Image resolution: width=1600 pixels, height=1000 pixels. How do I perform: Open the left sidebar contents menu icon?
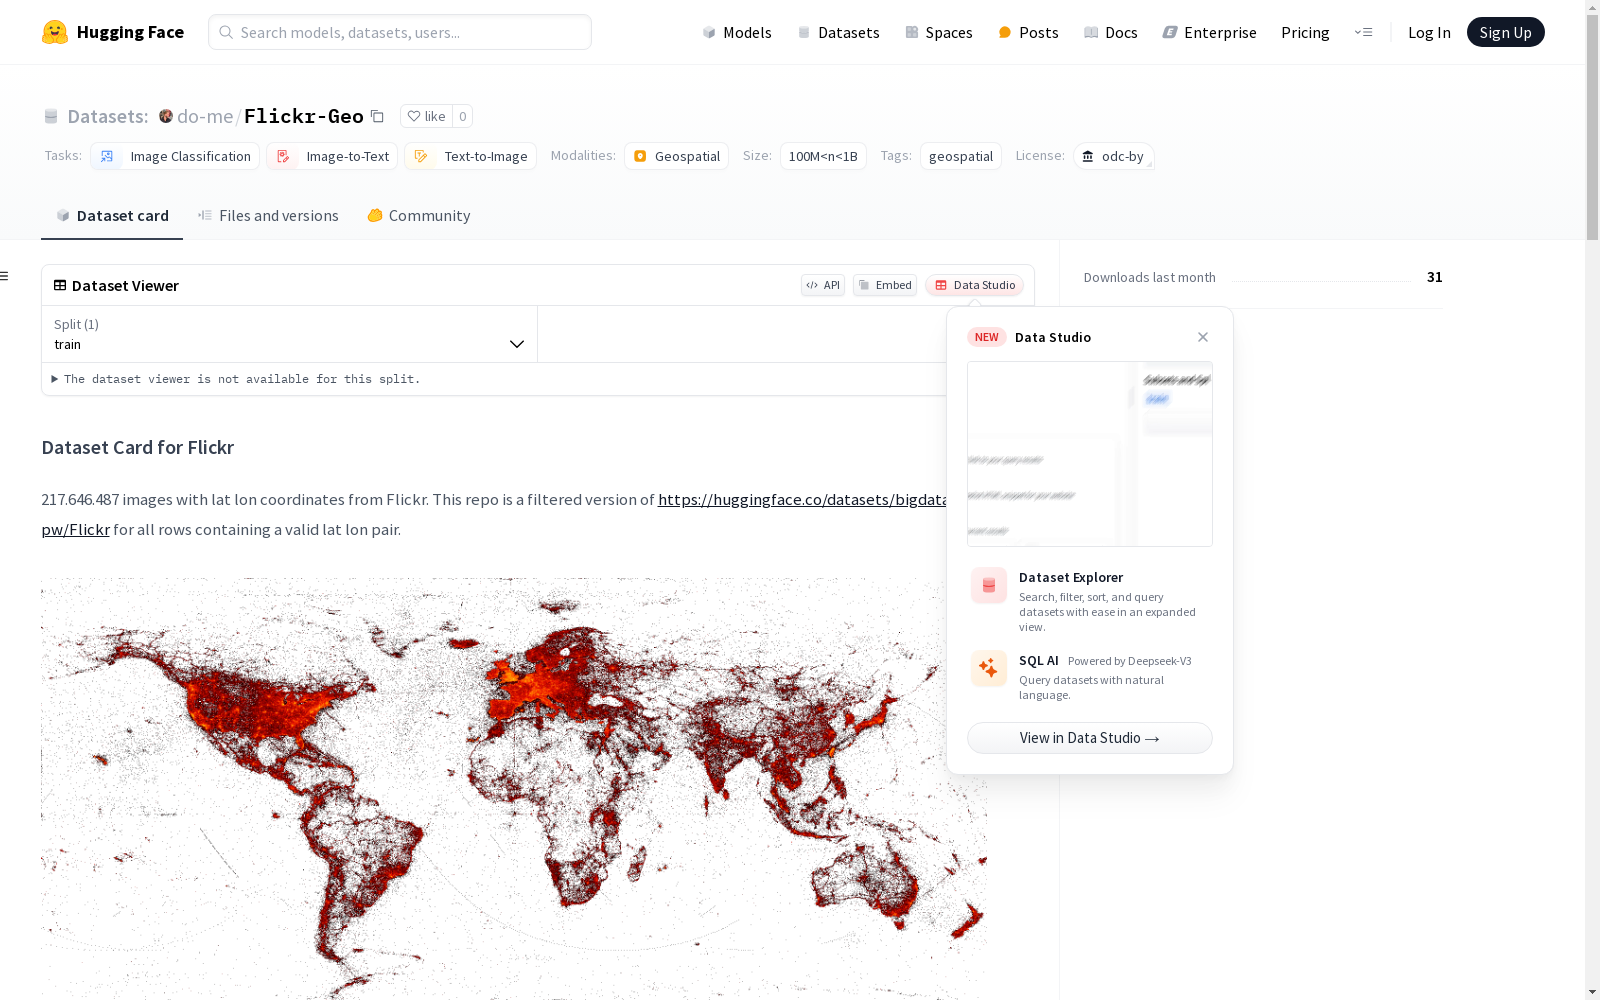5,276
